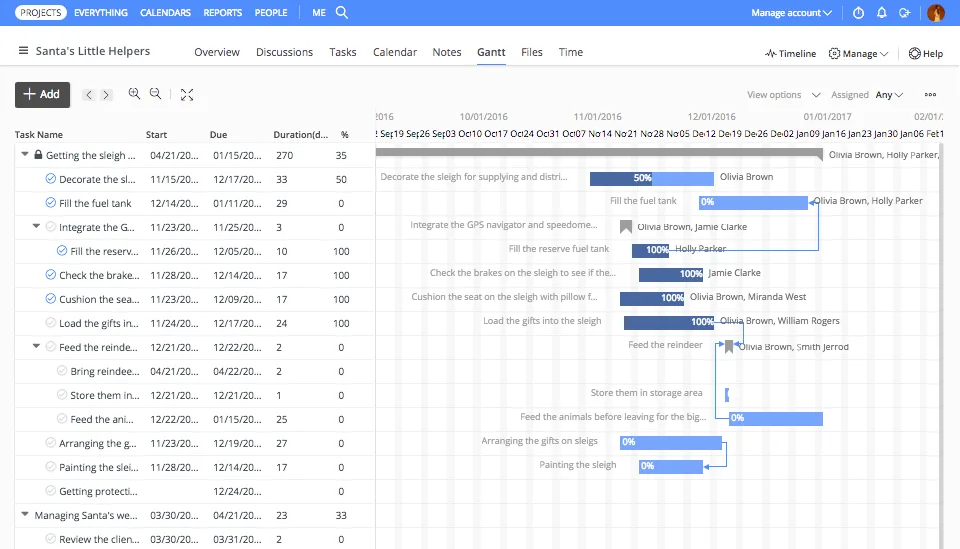Toggle completion of Load the gifts task
The width and height of the screenshot is (960, 549).
[51, 323]
